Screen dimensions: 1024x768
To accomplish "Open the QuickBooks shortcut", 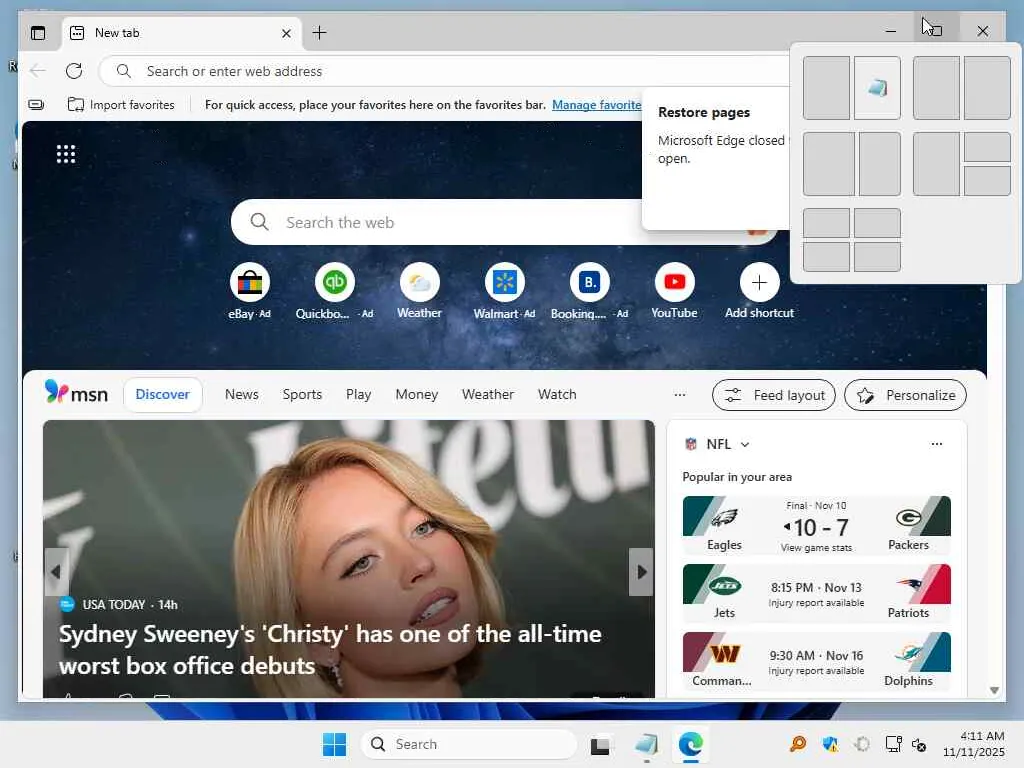I will 334,291.
